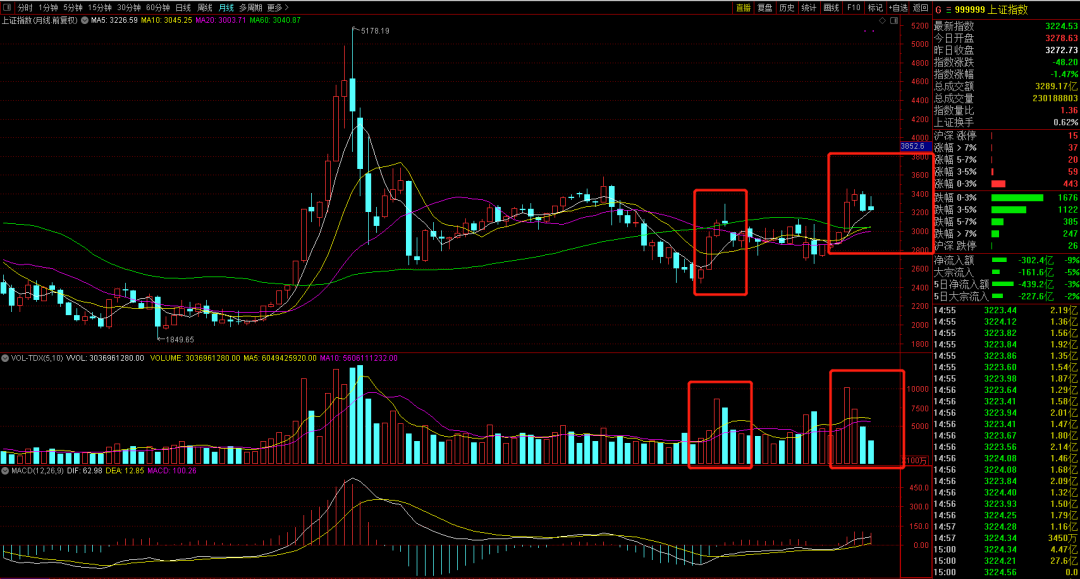1080x579 pixels.
Task: Open the 统计 statistics button
Action: pos(809,8)
